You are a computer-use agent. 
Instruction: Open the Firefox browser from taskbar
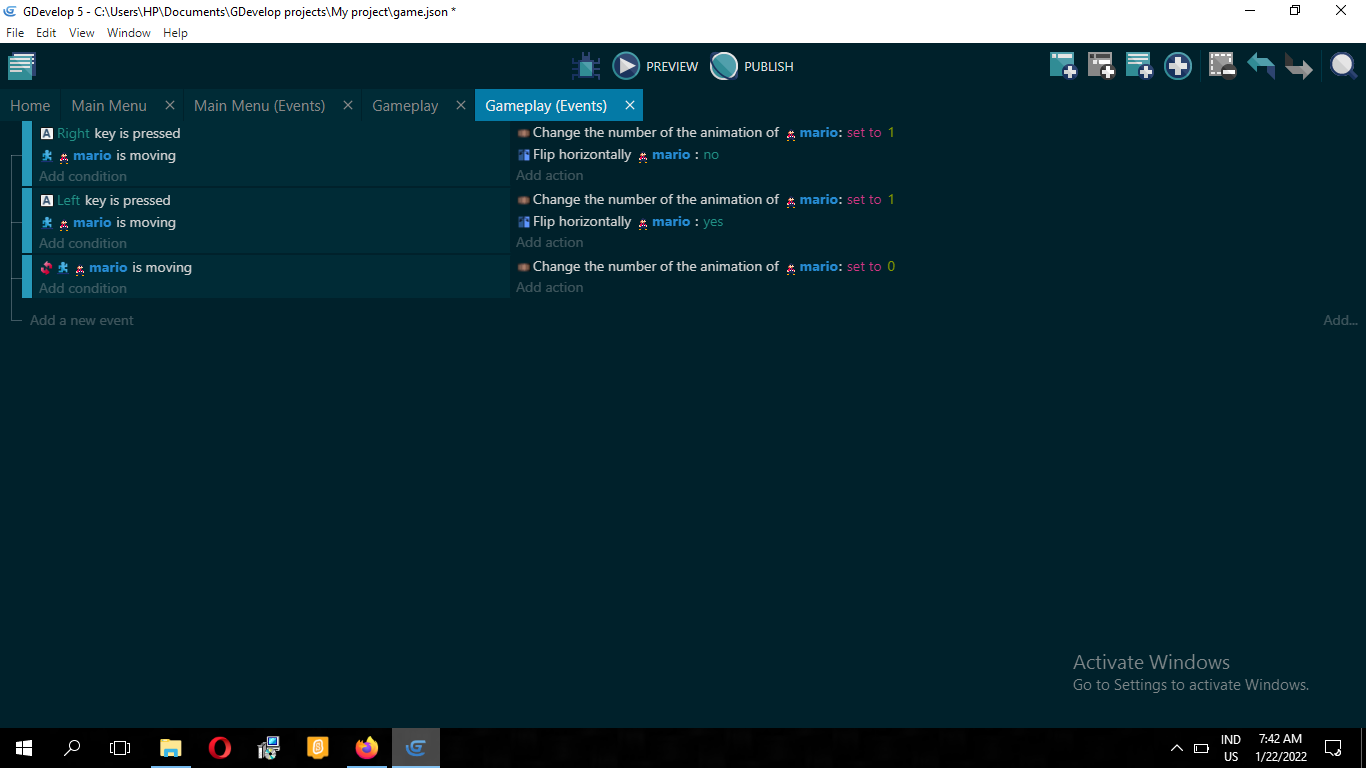(x=367, y=747)
